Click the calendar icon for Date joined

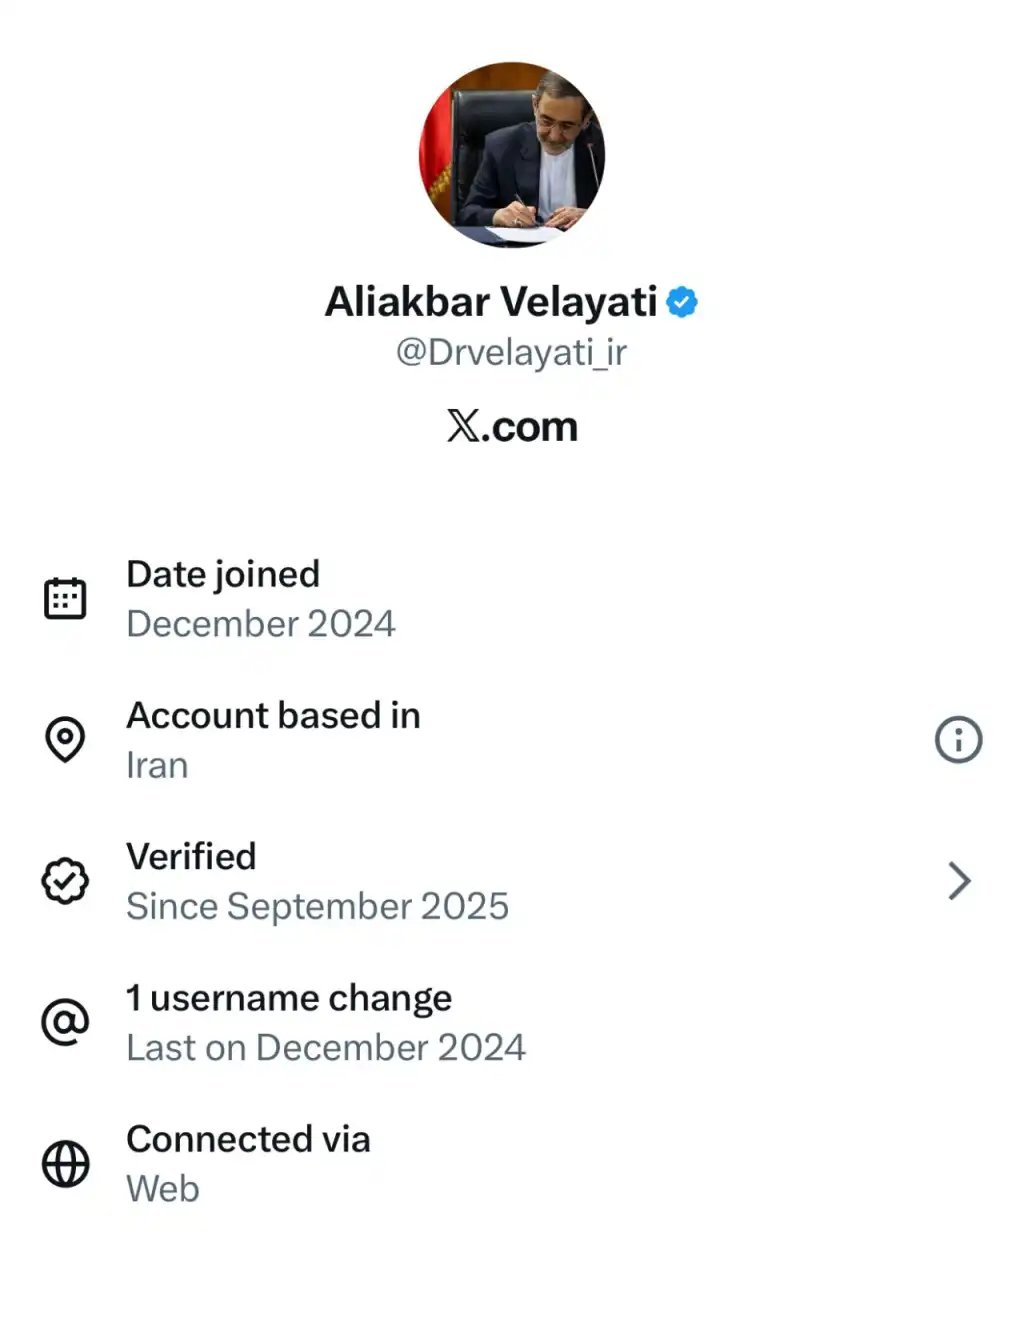[65, 598]
